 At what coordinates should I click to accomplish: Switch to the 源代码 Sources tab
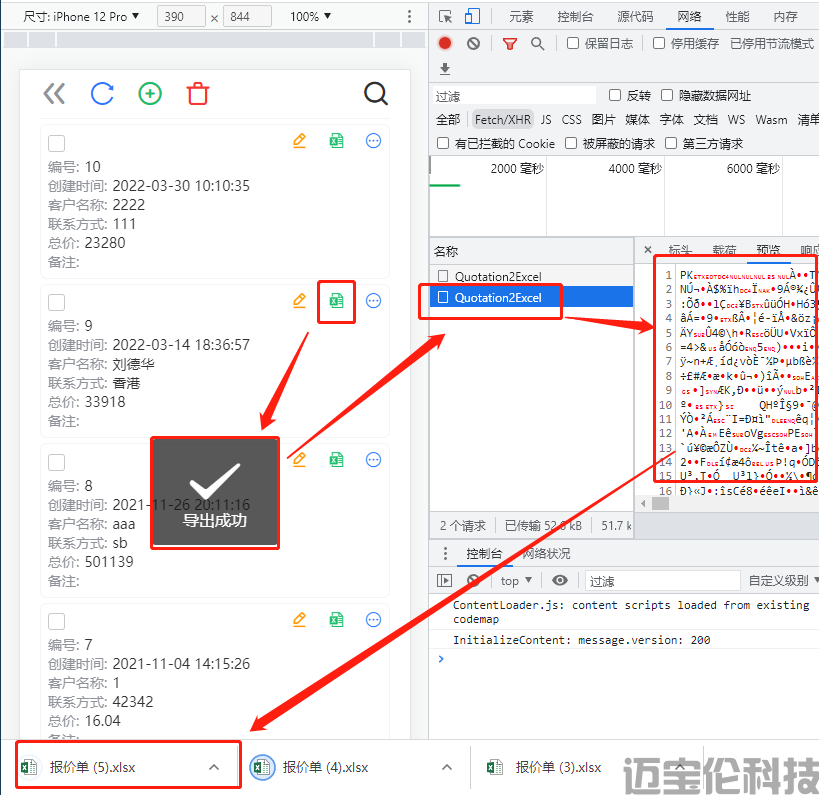click(x=635, y=17)
